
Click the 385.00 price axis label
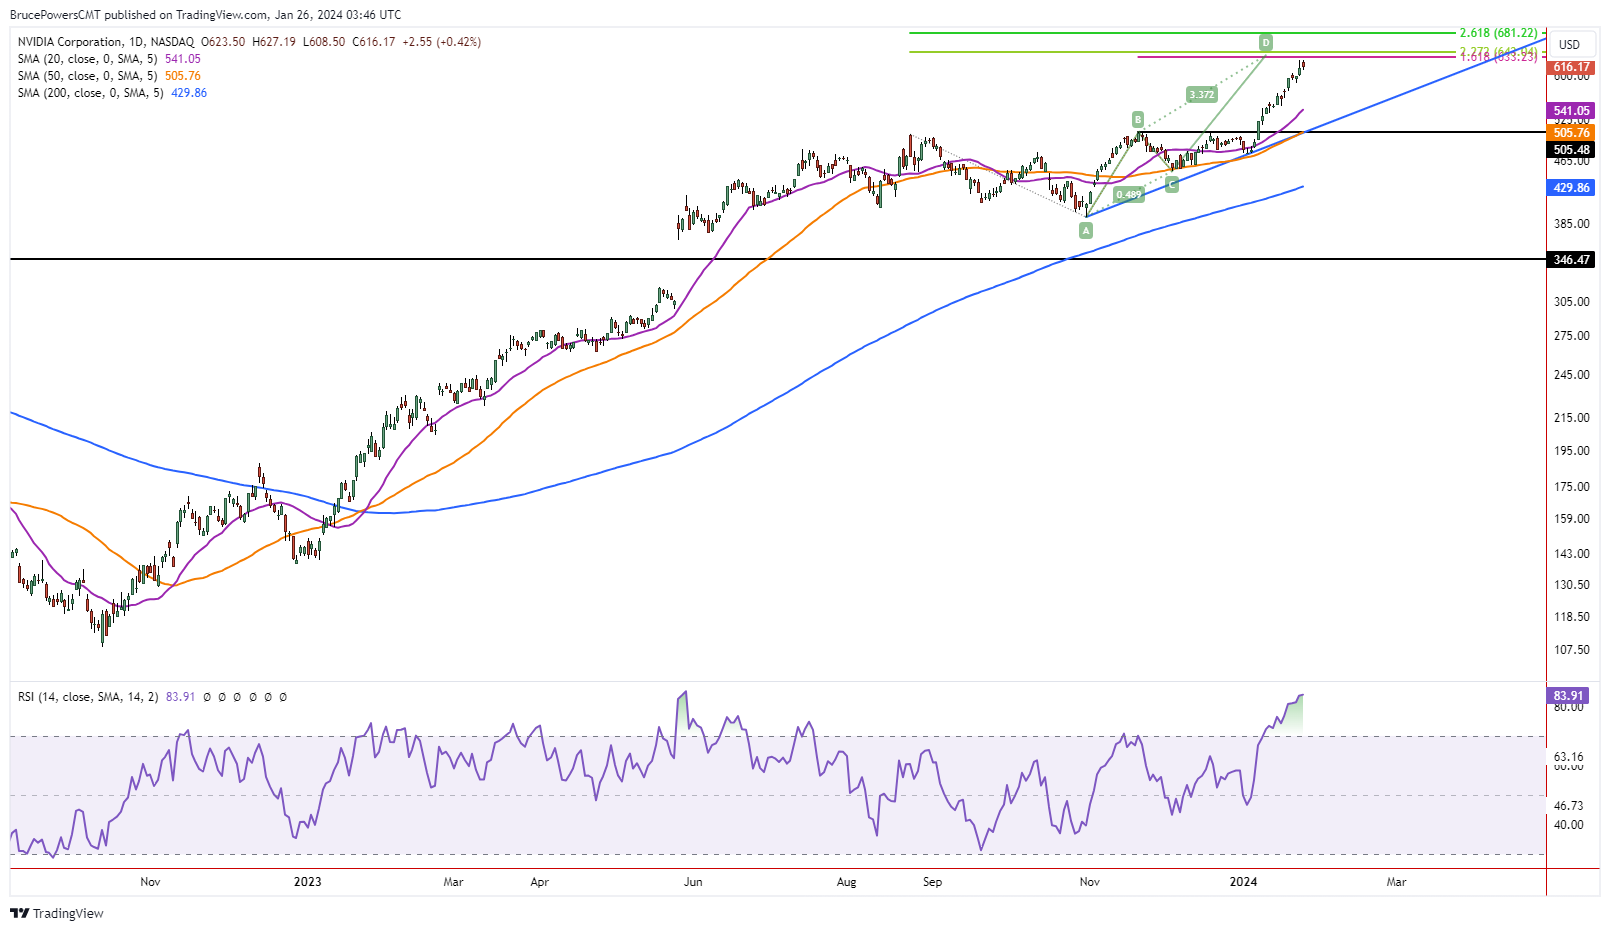pos(1572,224)
